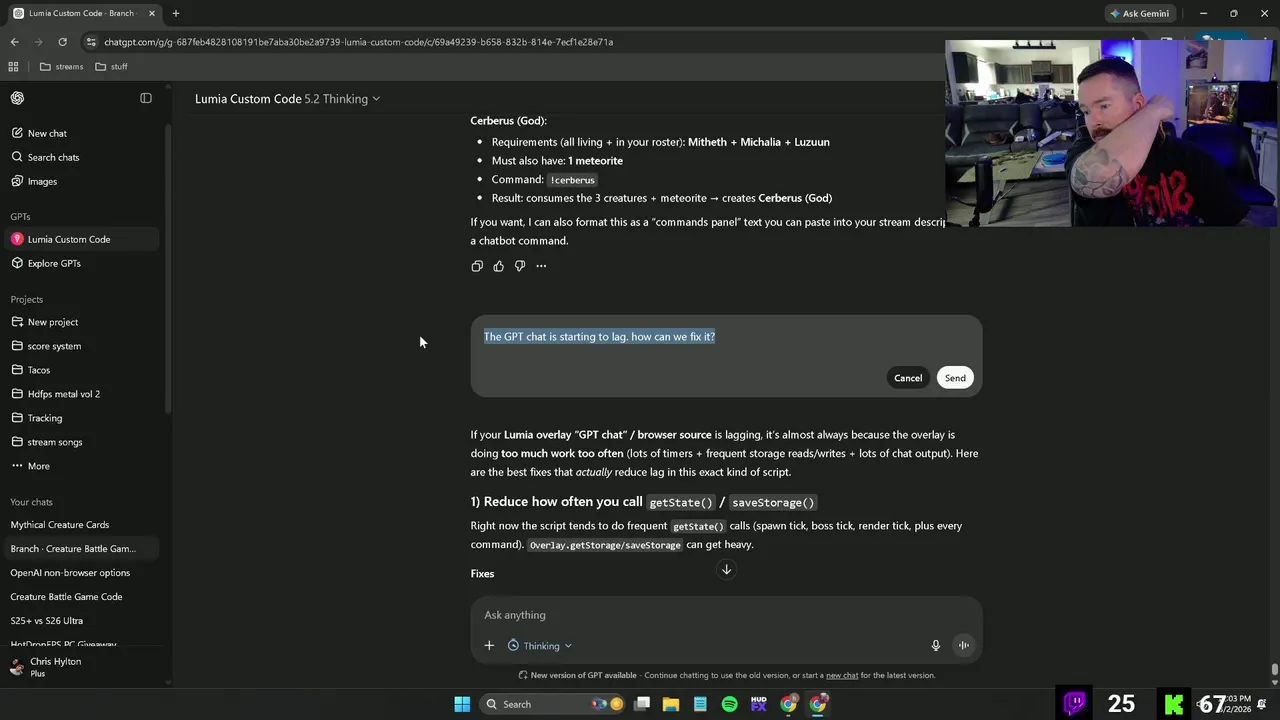
Task: Open the more actions ellipsis under response
Action: pos(541,266)
